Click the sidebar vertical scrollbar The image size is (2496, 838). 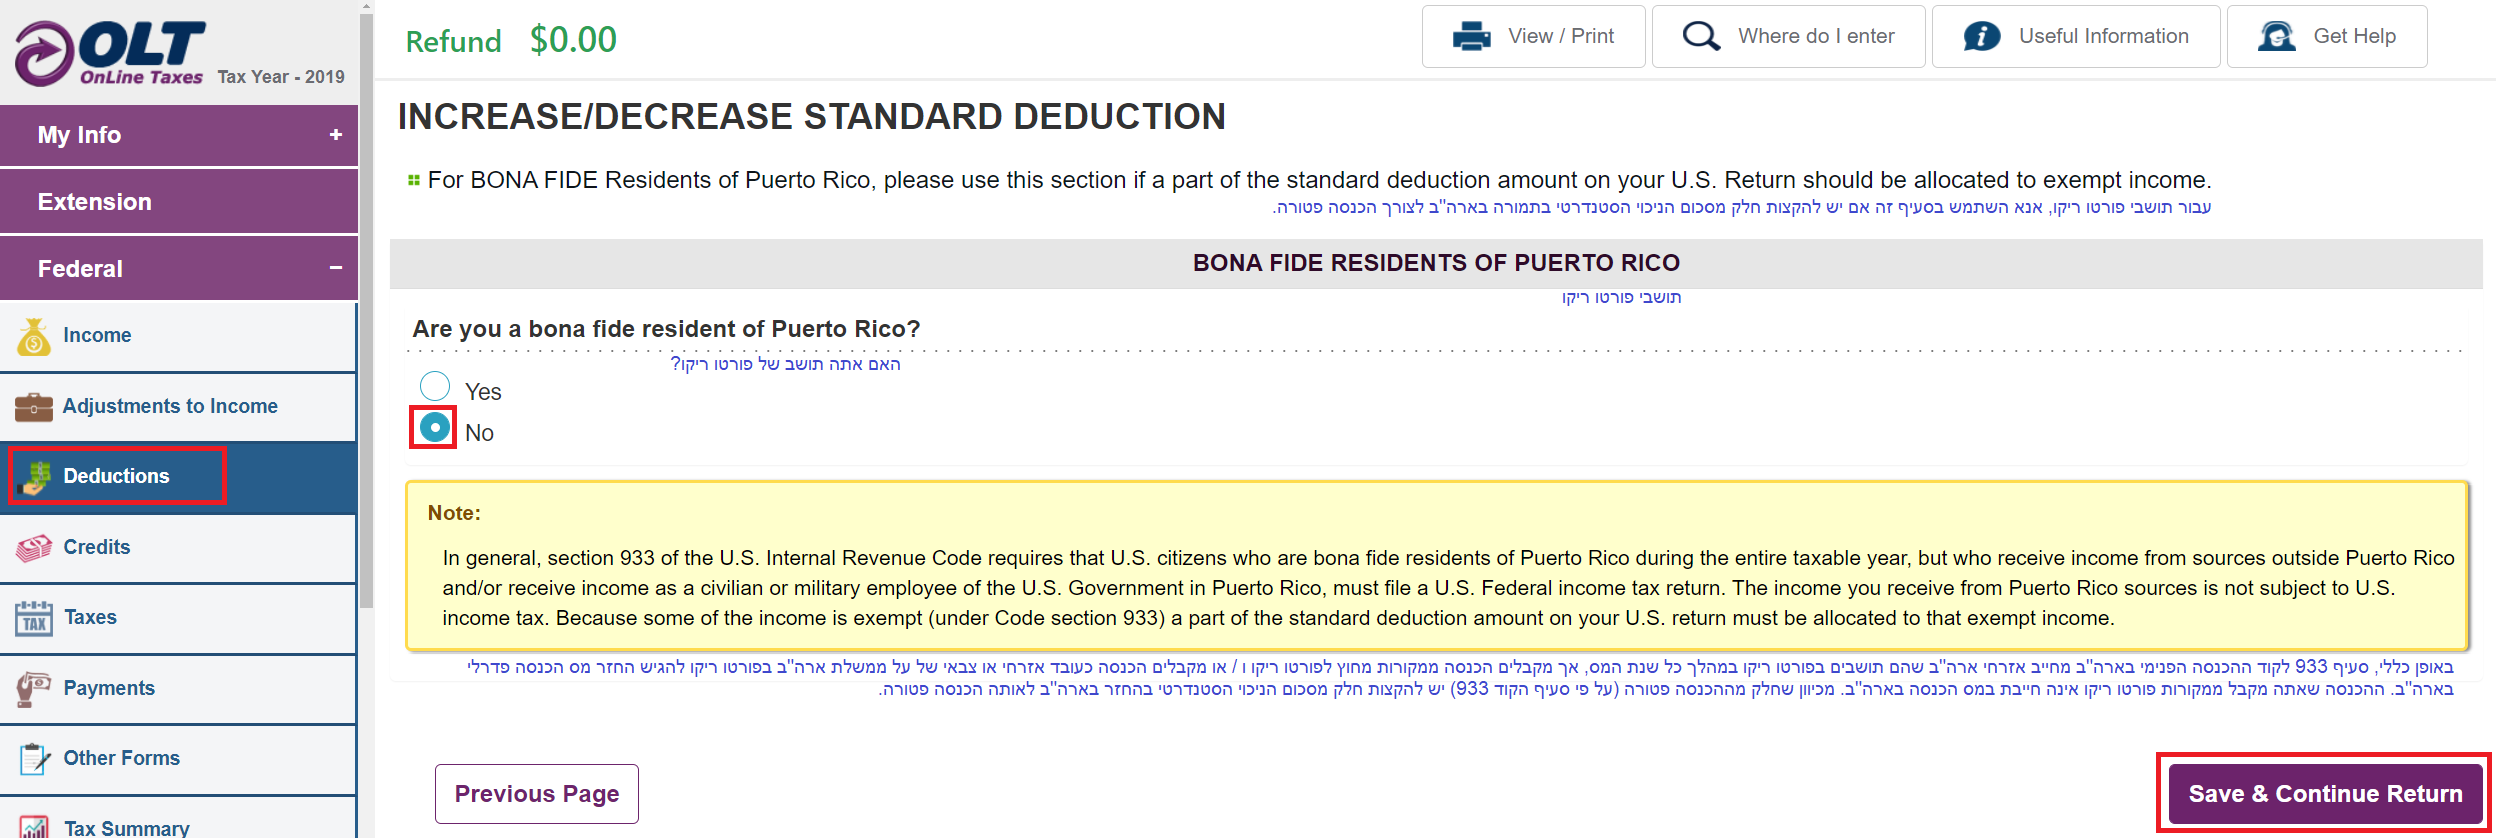(366, 310)
